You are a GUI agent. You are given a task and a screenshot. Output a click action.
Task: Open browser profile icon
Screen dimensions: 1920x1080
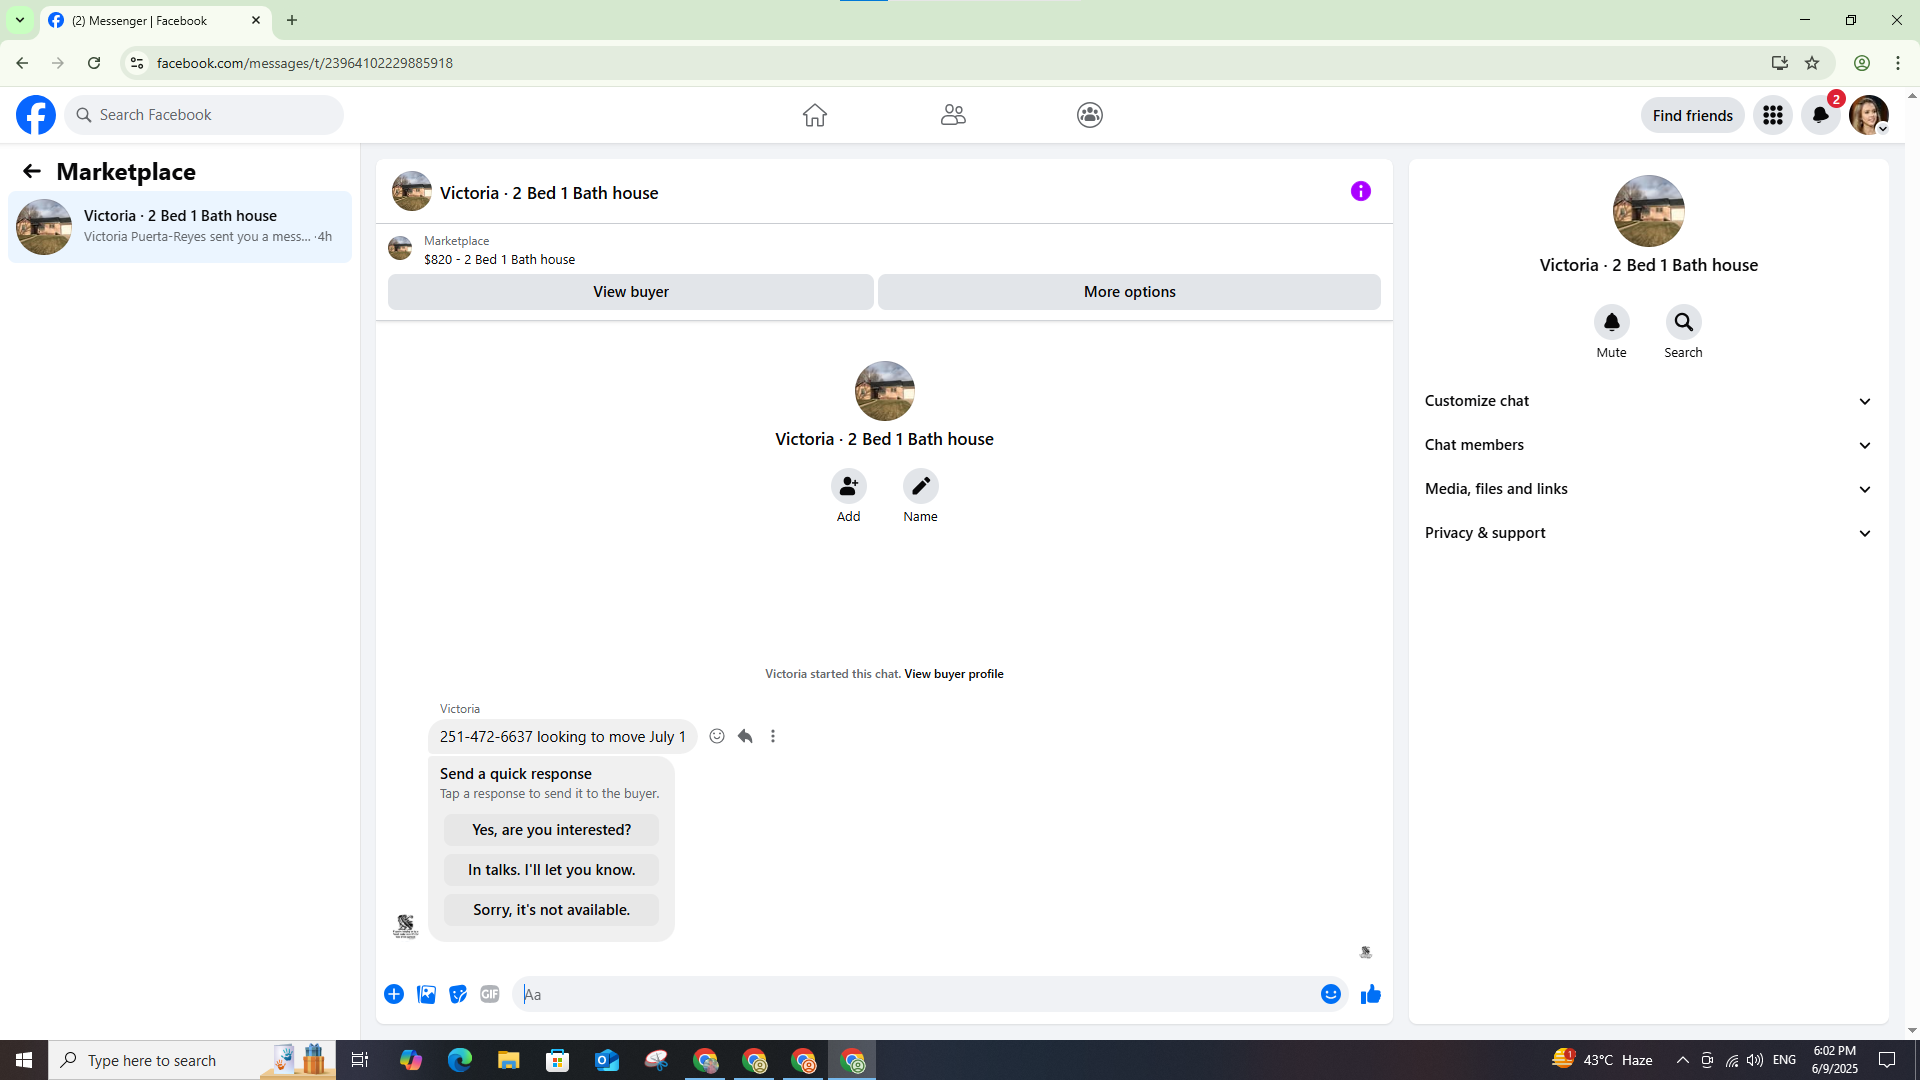click(x=1862, y=63)
